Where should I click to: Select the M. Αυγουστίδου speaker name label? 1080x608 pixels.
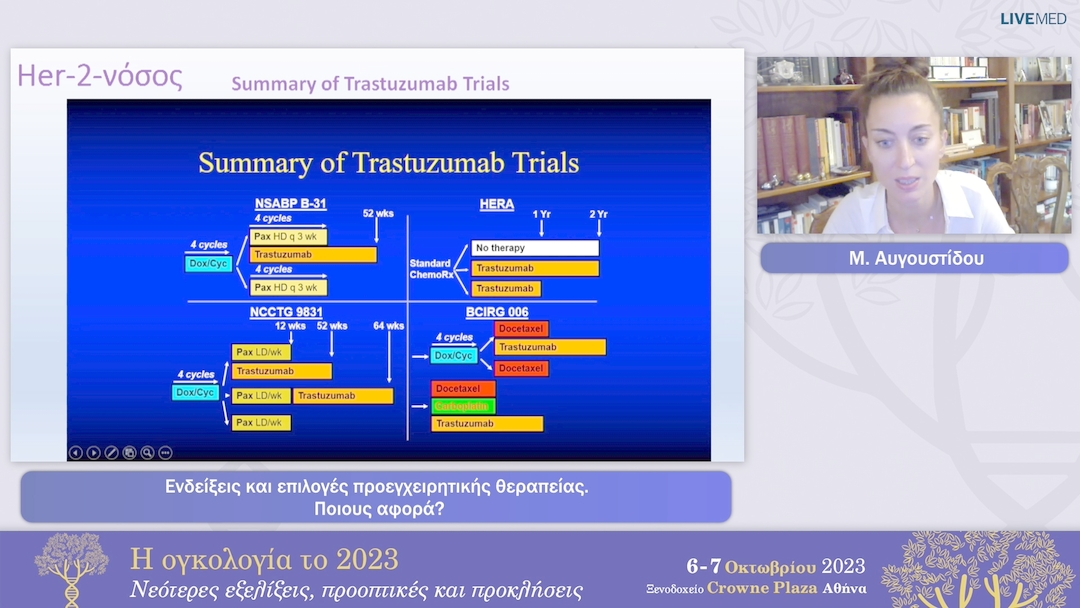913,259
